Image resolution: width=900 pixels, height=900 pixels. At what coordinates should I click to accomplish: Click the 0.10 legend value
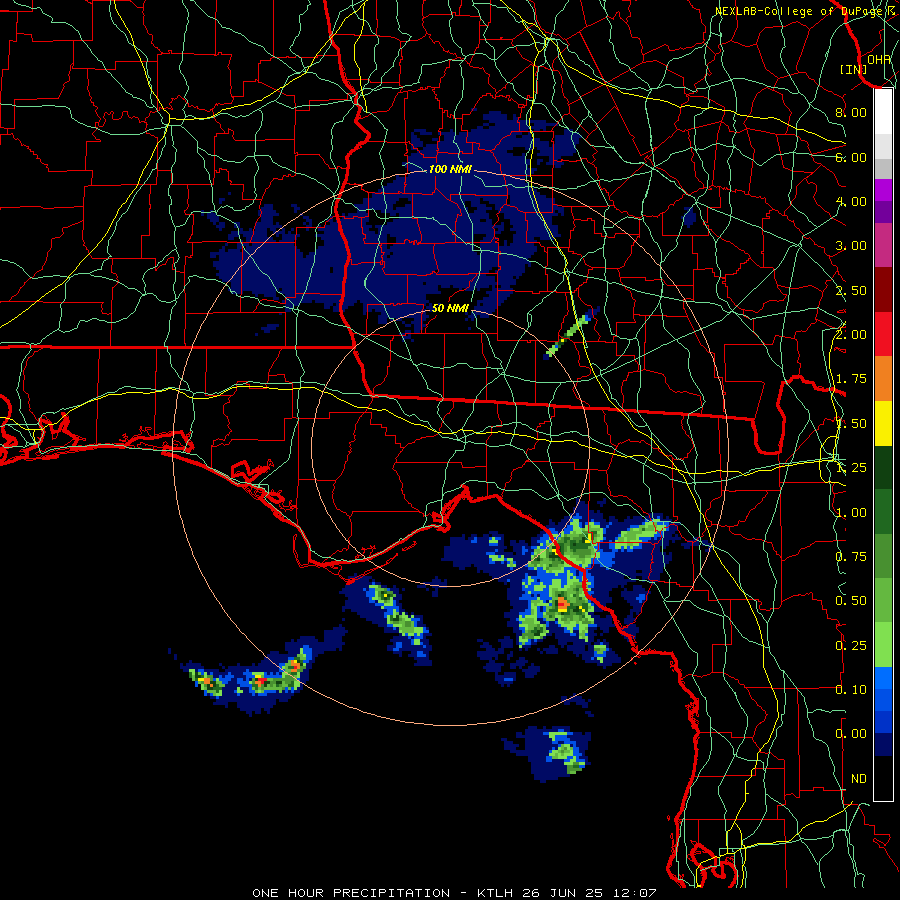click(x=851, y=690)
